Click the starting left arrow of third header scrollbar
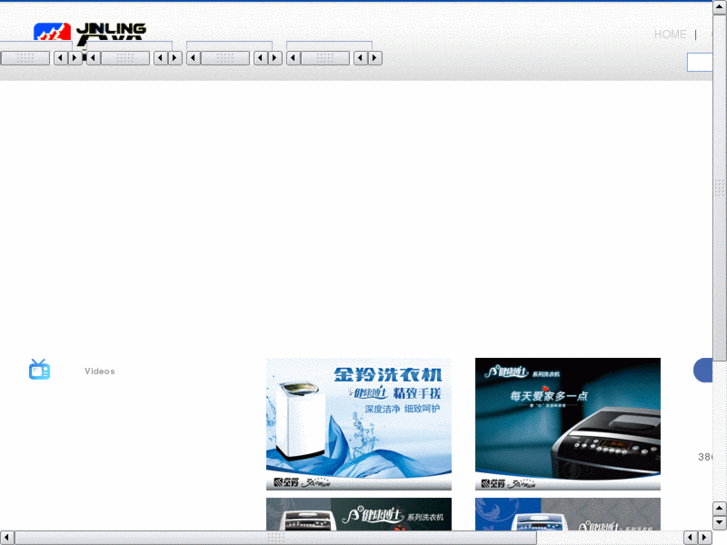This screenshot has width=727, height=545. (193, 58)
